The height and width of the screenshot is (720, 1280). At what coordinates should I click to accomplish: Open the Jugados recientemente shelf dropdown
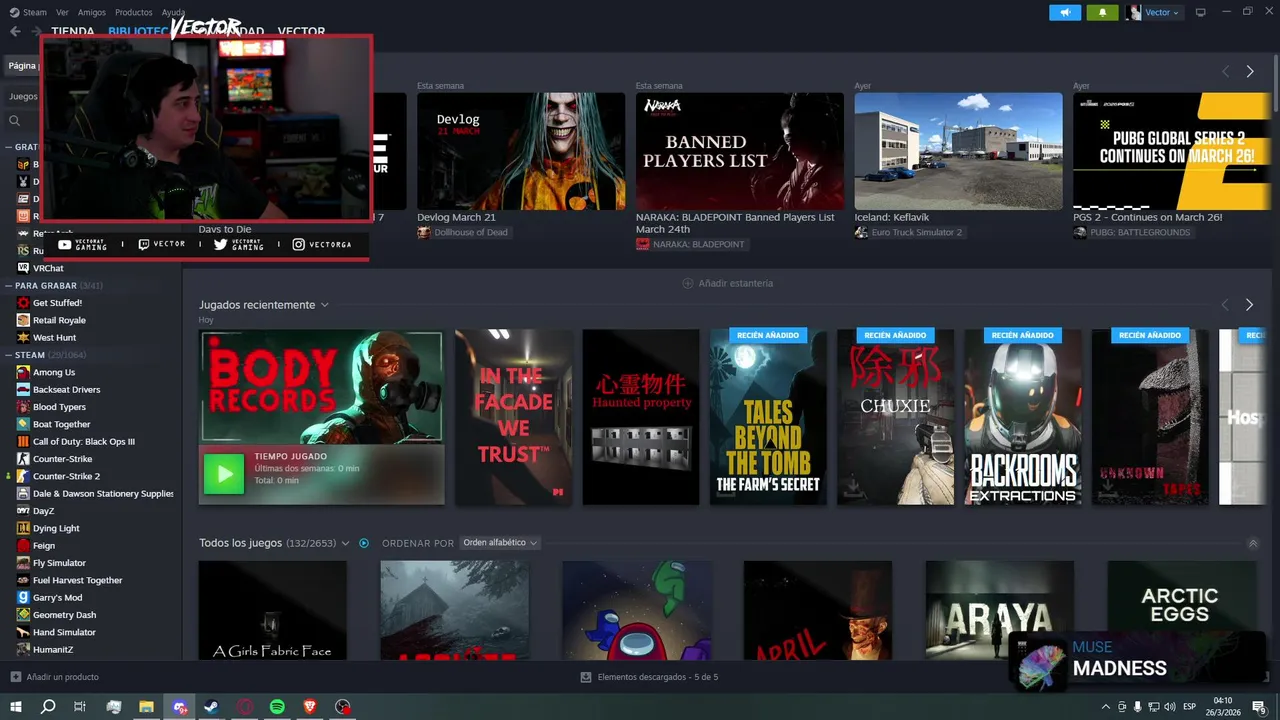(x=324, y=305)
